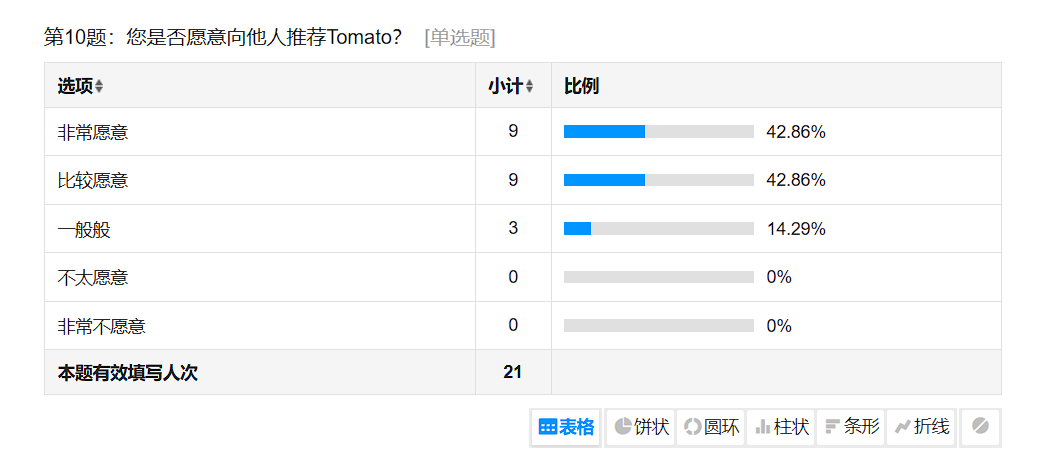The image size is (1050, 462).
Task: Switch to 条形 bar chart view
Action: [x=851, y=427]
